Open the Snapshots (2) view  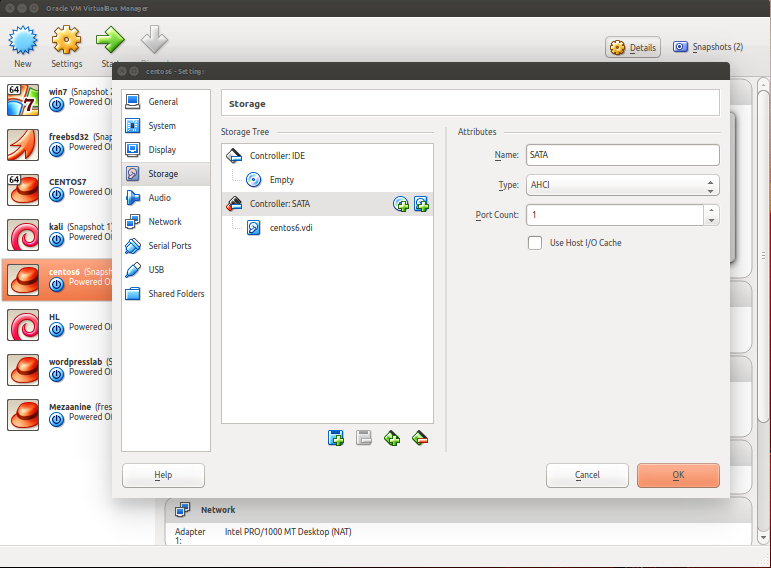click(708, 47)
